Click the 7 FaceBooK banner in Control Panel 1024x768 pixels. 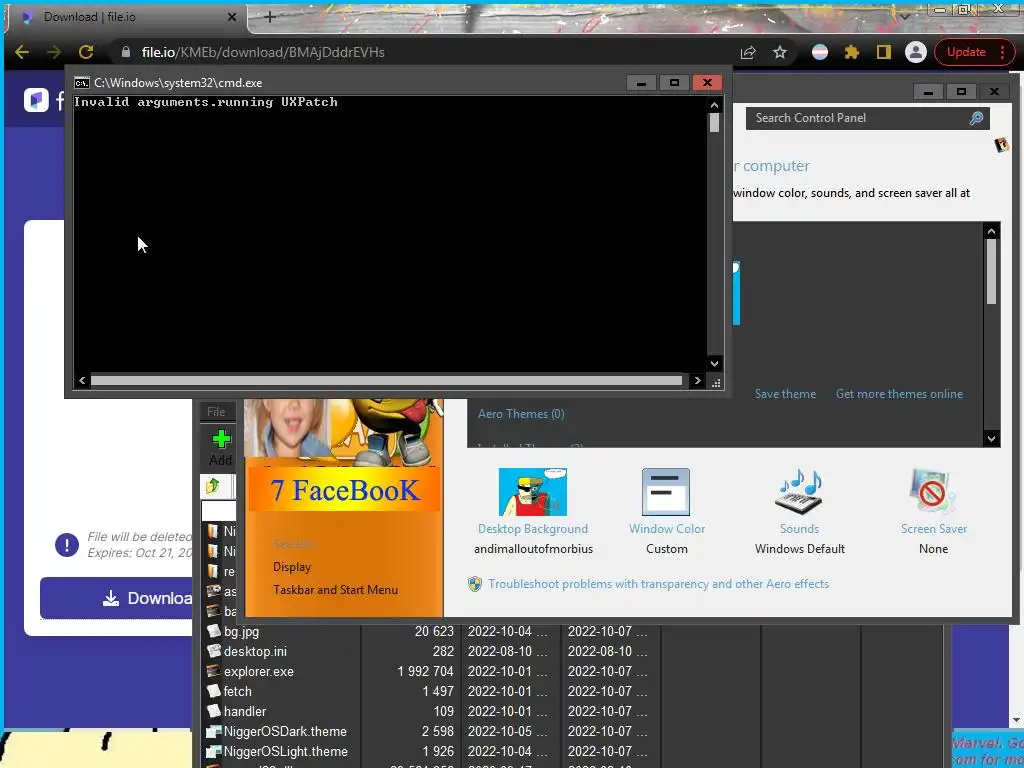point(344,490)
